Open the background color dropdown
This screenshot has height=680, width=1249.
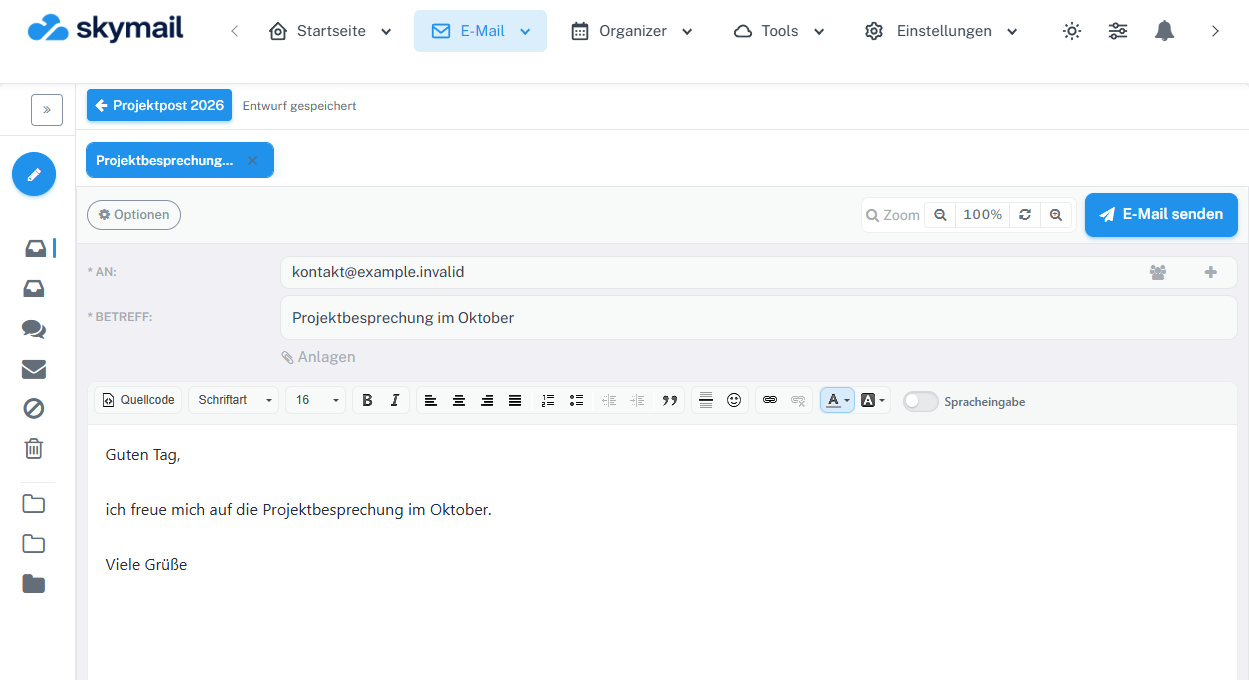pyautogui.click(x=873, y=400)
